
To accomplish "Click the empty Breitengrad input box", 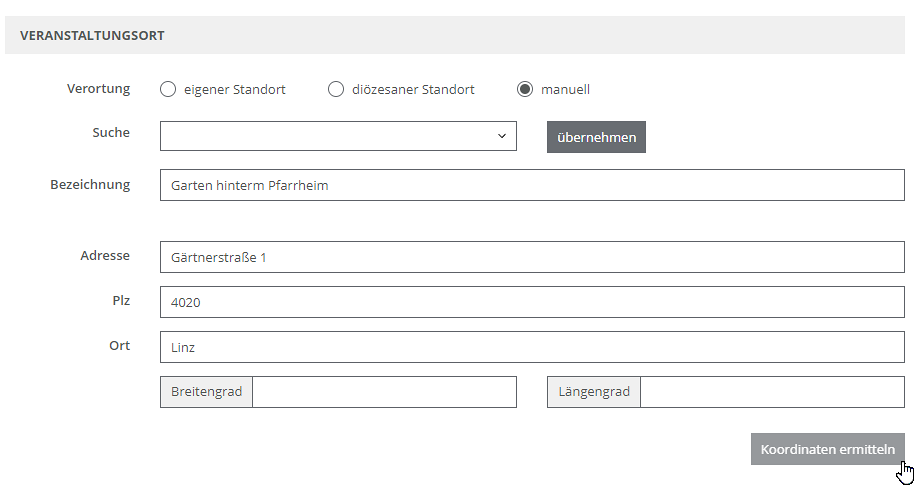I will (384, 392).
